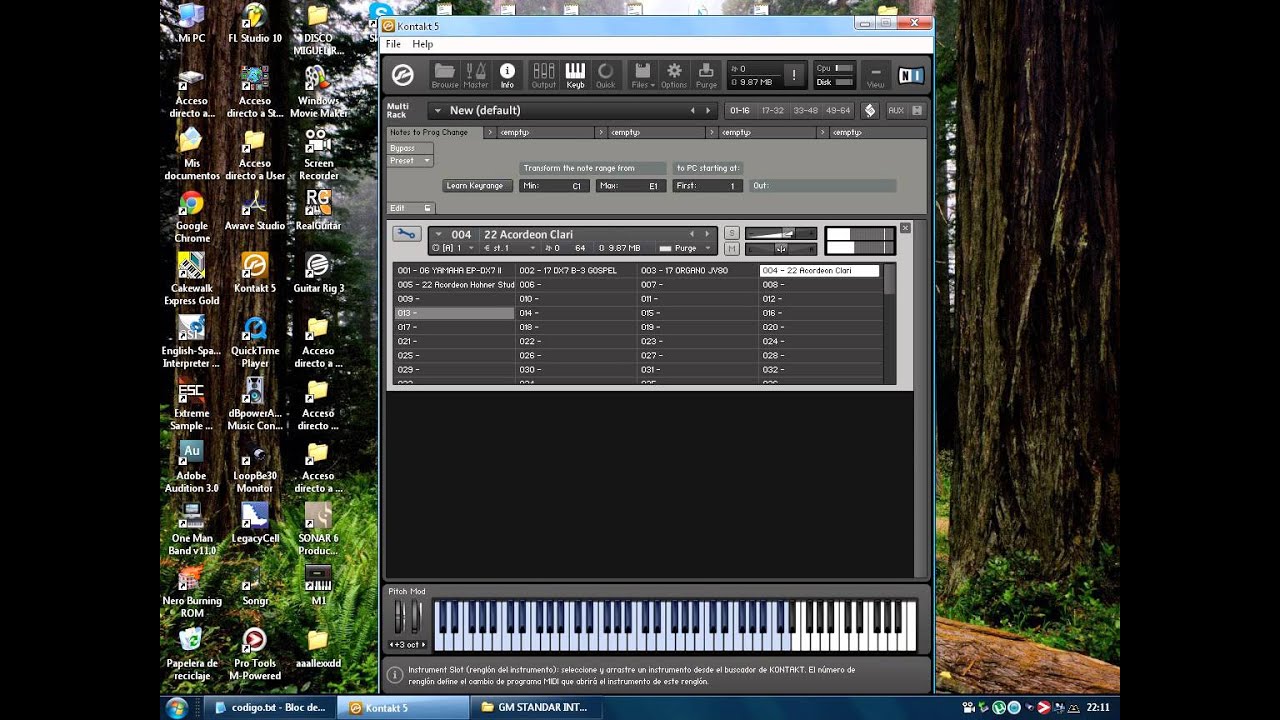Toggle the script Edit button
This screenshot has width=1280, height=720.
point(410,208)
